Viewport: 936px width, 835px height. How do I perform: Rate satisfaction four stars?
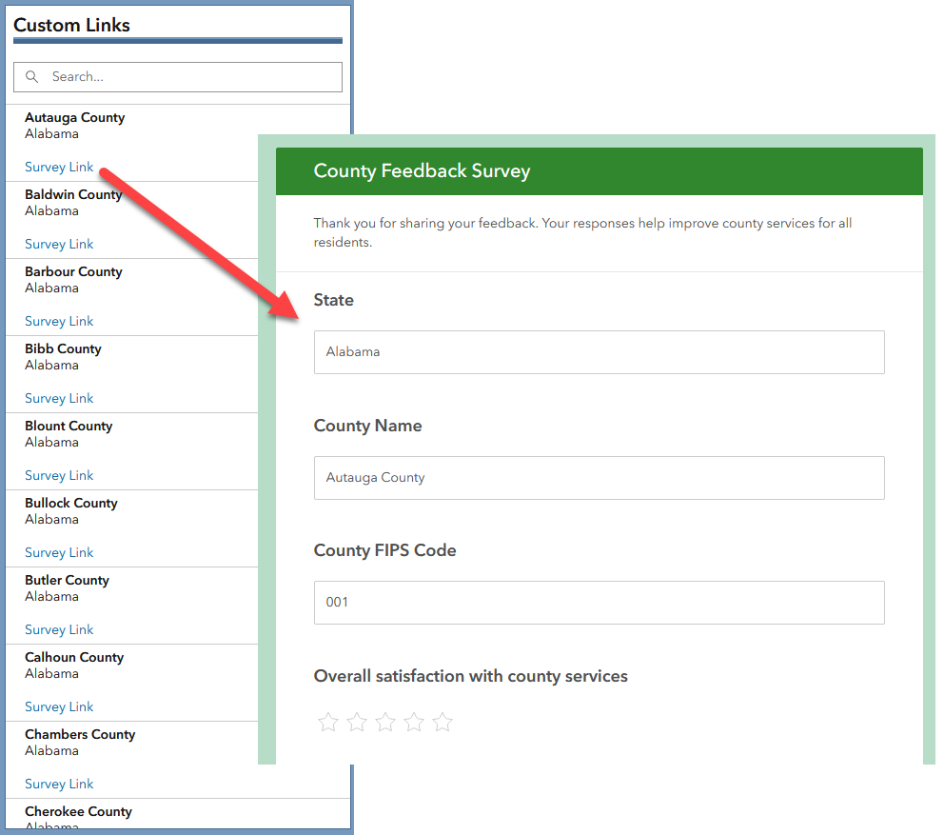(x=414, y=722)
